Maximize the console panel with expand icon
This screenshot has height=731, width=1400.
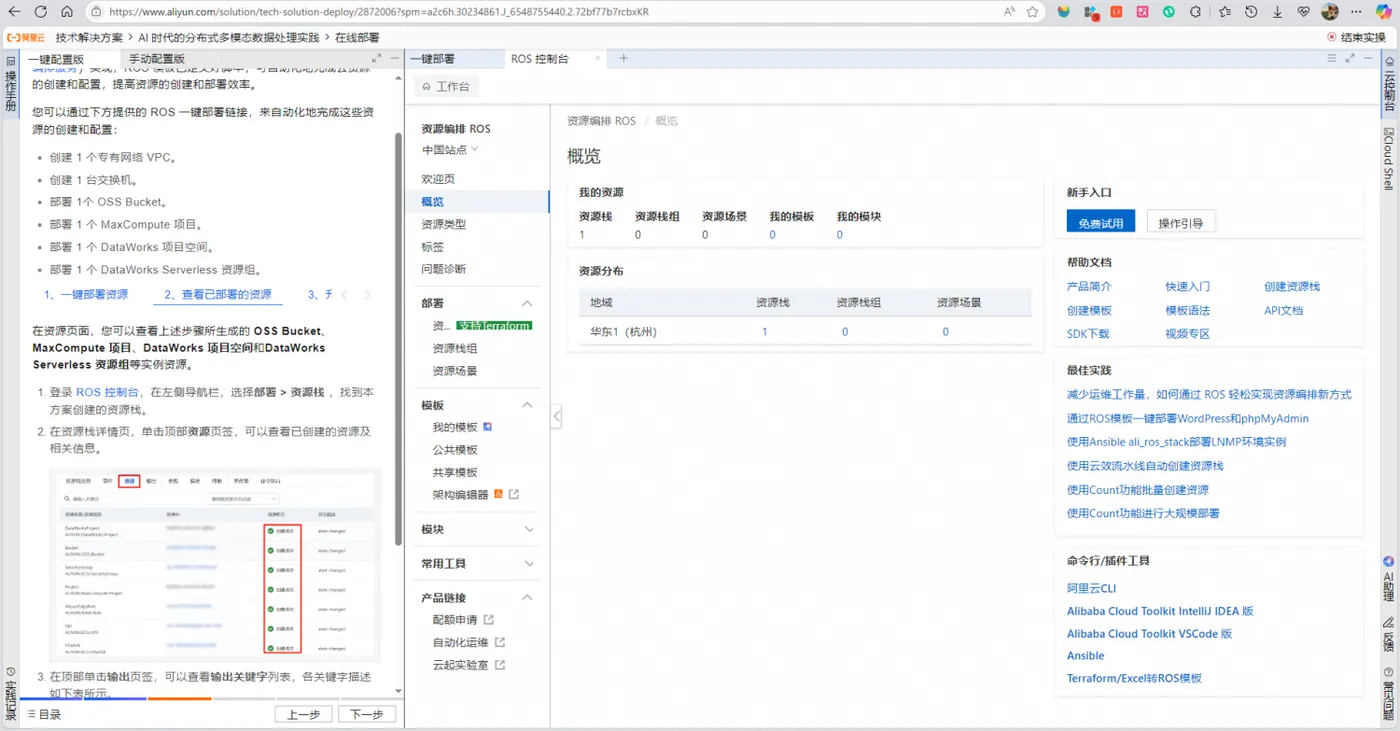(x=1350, y=59)
